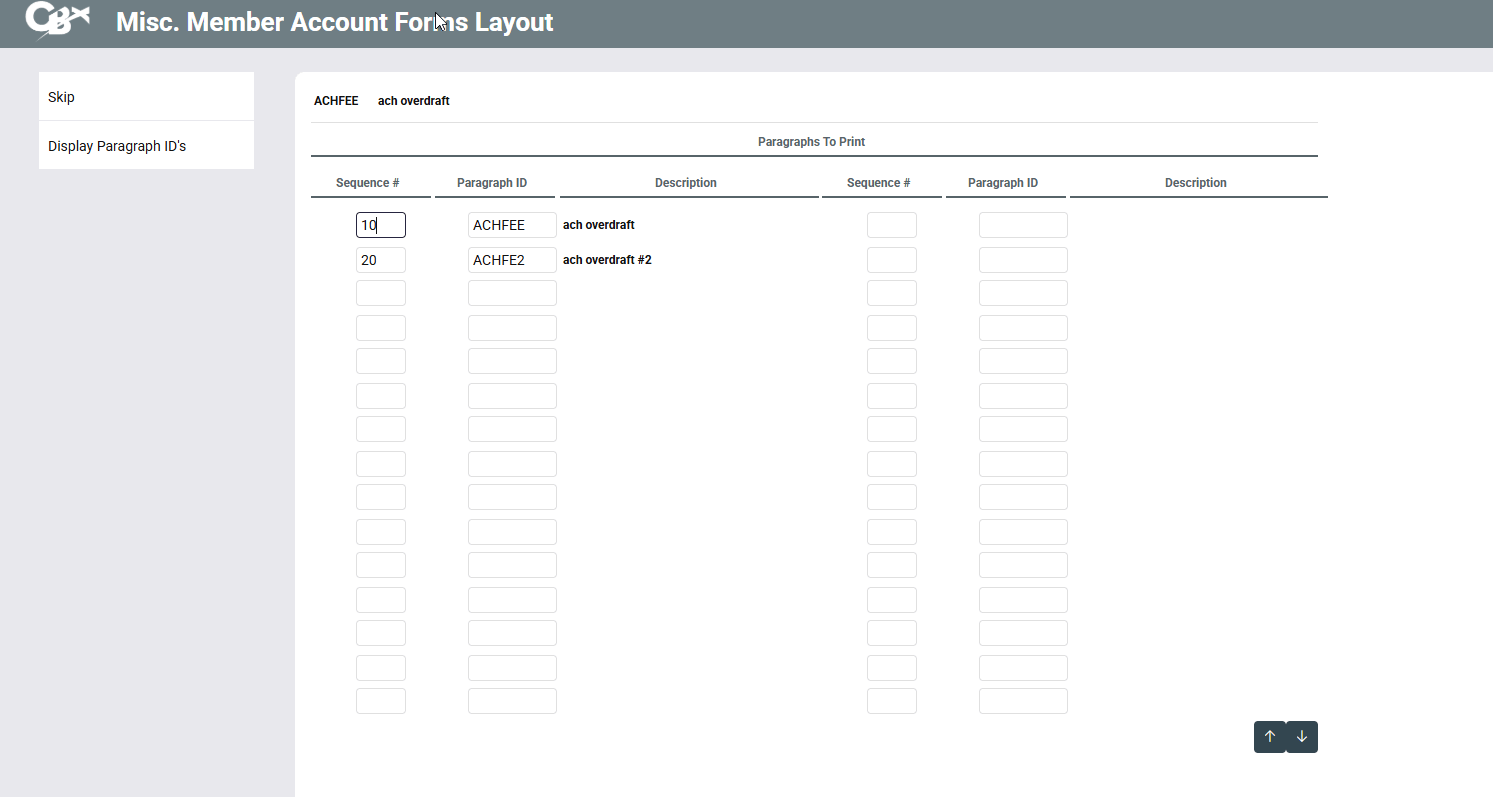1493x797 pixels.
Task: Select last row Paragraph ID field, left column
Action: 512,701
